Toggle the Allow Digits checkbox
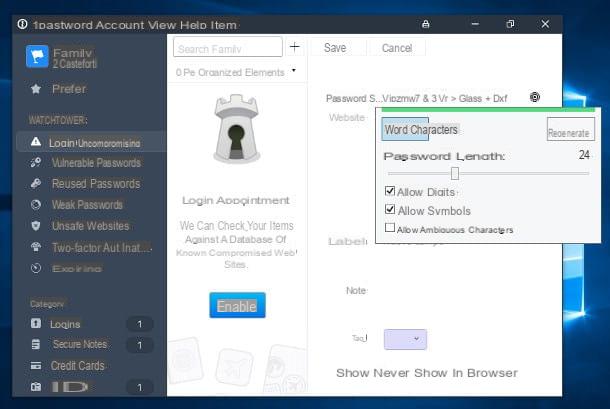 (390, 191)
